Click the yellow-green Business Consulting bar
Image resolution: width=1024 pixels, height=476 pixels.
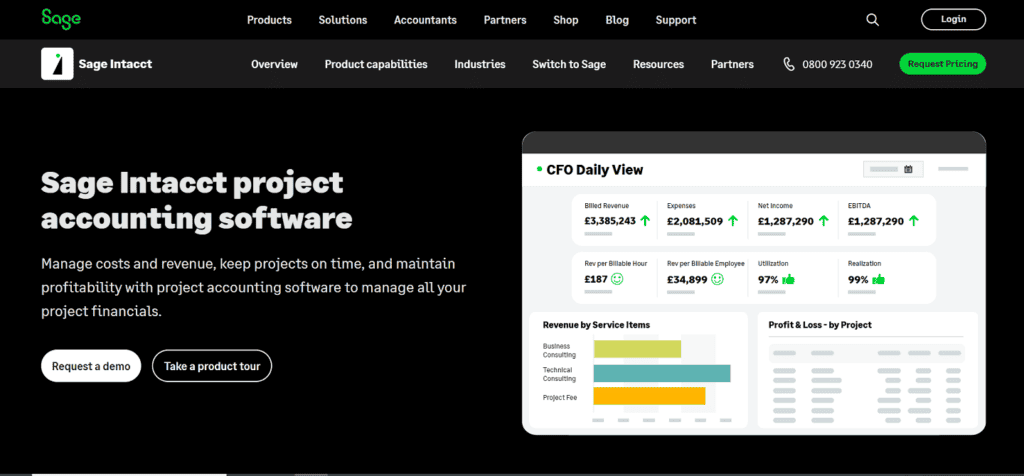tap(637, 349)
